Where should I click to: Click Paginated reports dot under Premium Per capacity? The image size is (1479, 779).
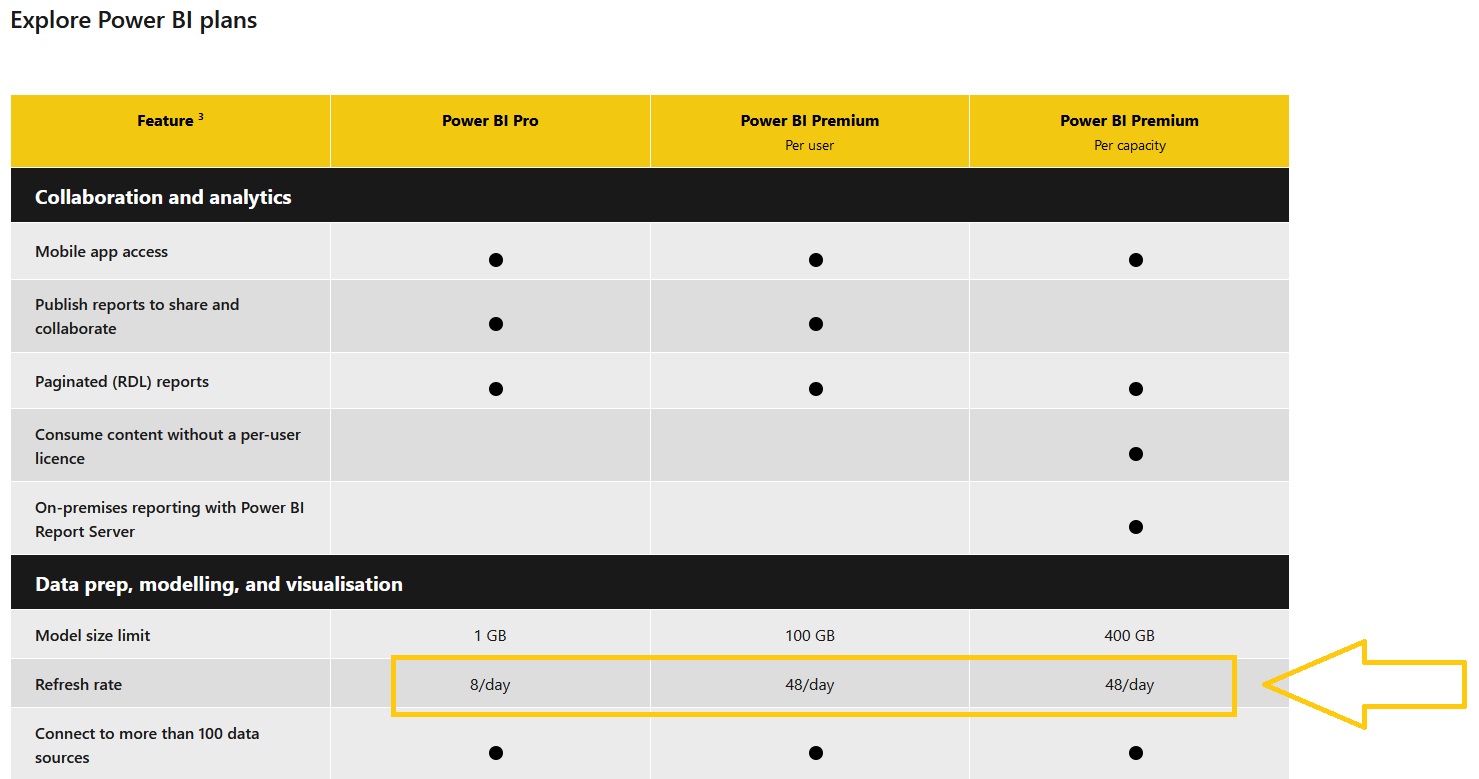pyautogui.click(x=1135, y=389)
